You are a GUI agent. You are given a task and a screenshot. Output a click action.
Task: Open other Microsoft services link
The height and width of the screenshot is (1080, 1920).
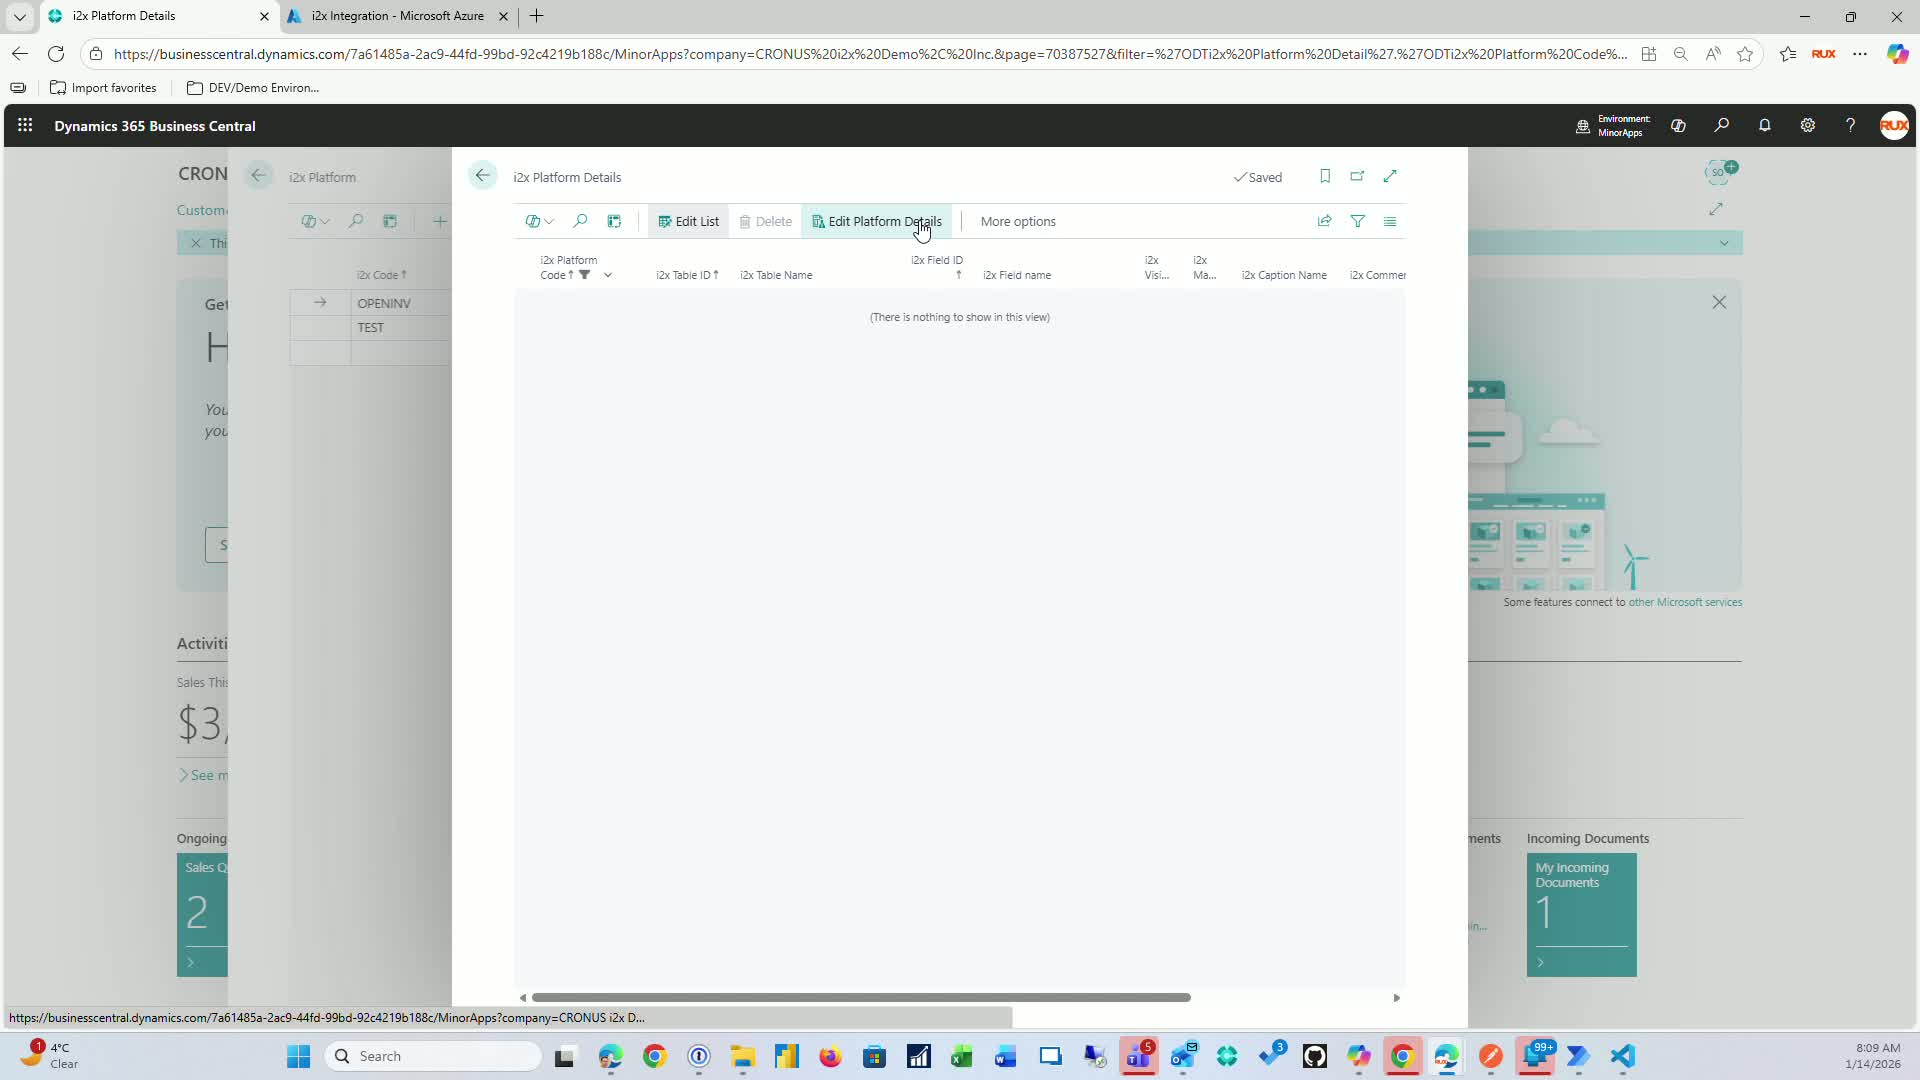tap(1685, 602)
